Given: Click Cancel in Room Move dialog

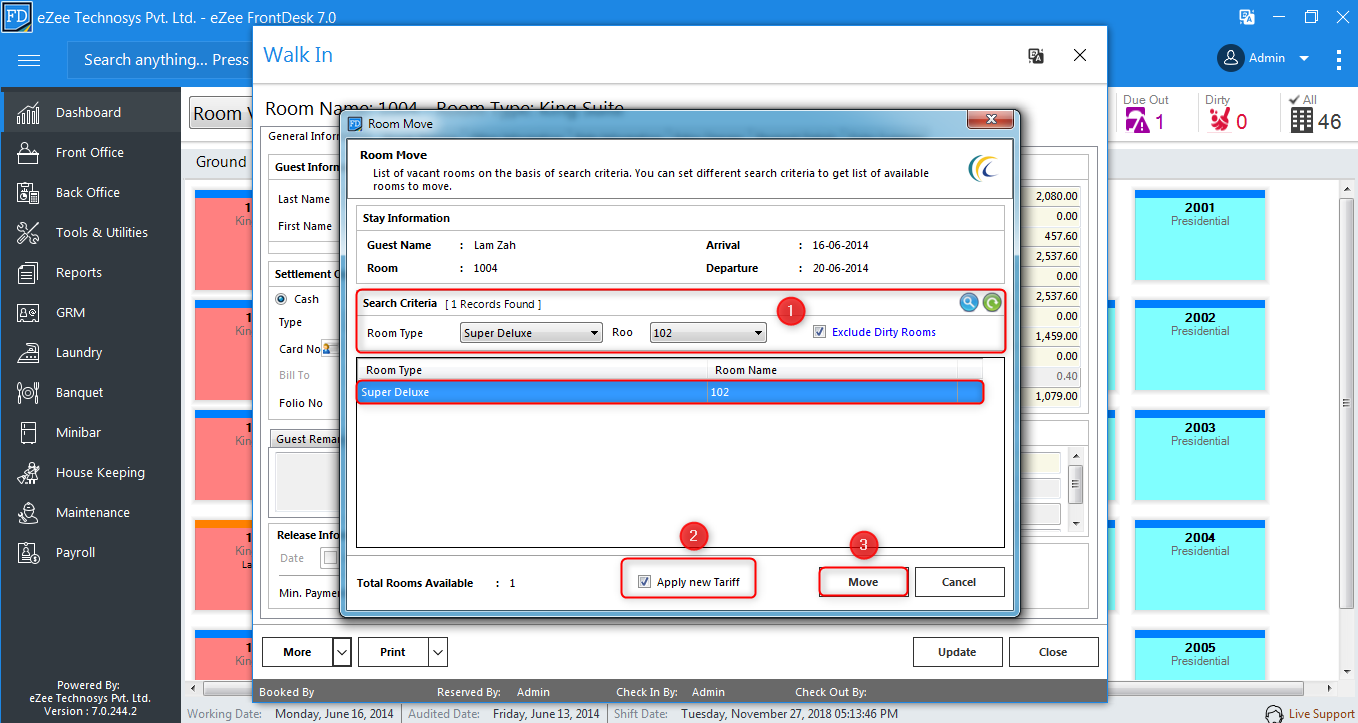Looking at the screenshot, I should point(959,582).
